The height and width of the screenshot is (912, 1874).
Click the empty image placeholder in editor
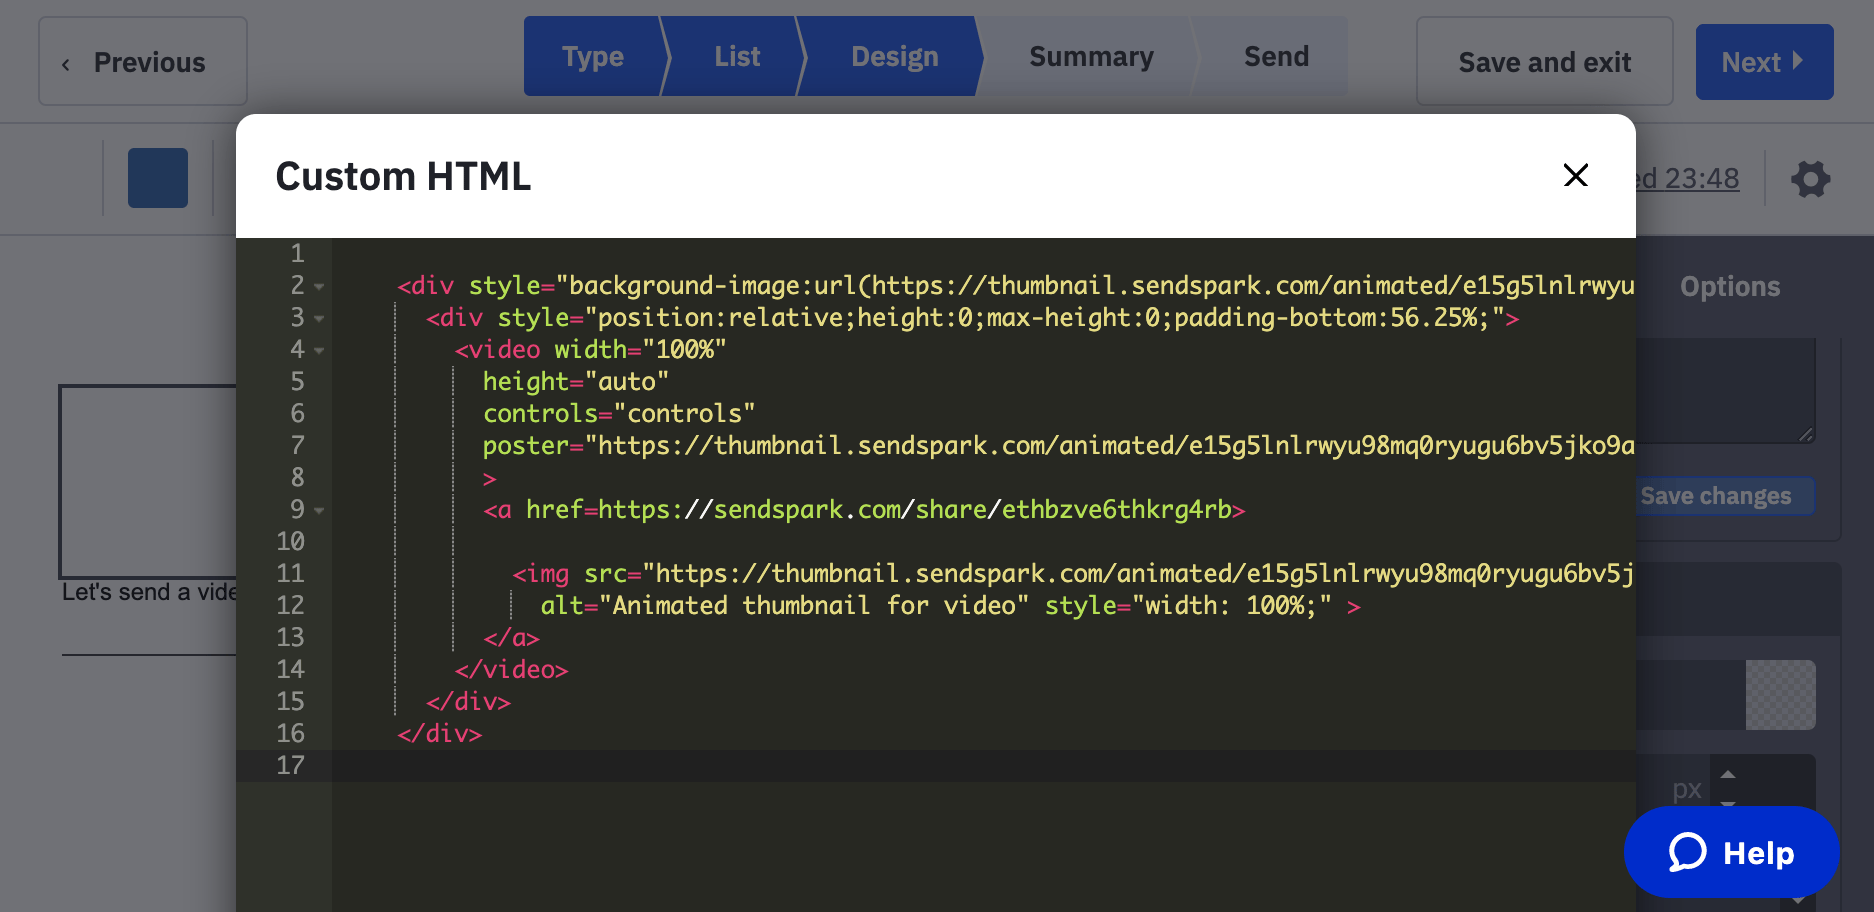(148, 481)
